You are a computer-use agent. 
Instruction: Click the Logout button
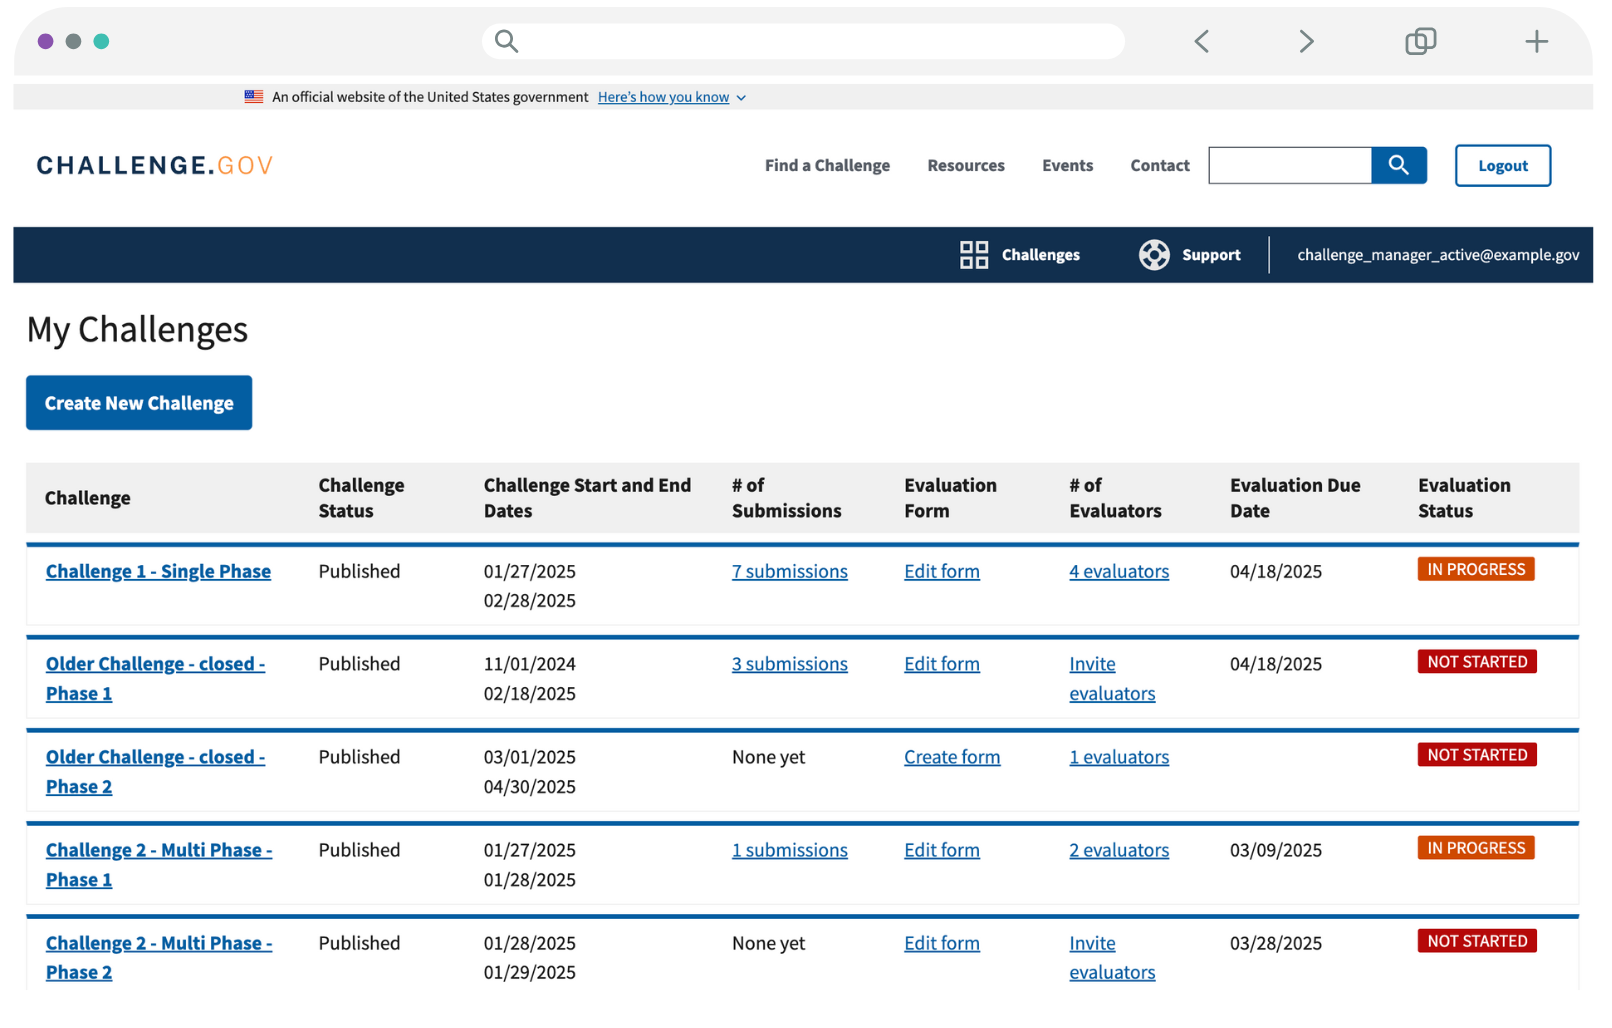1502,166
